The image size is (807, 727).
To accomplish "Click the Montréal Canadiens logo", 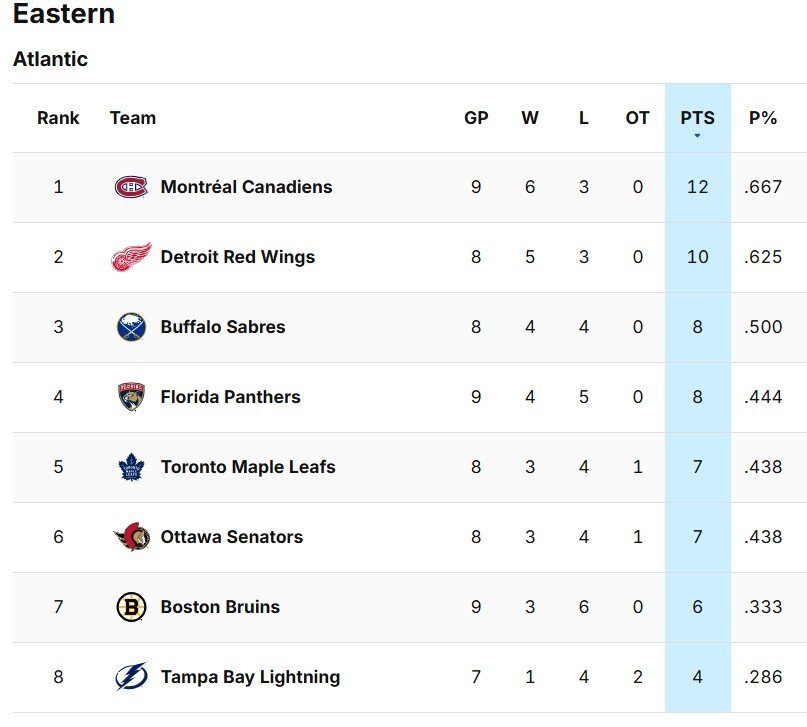I will coord(131,187).
